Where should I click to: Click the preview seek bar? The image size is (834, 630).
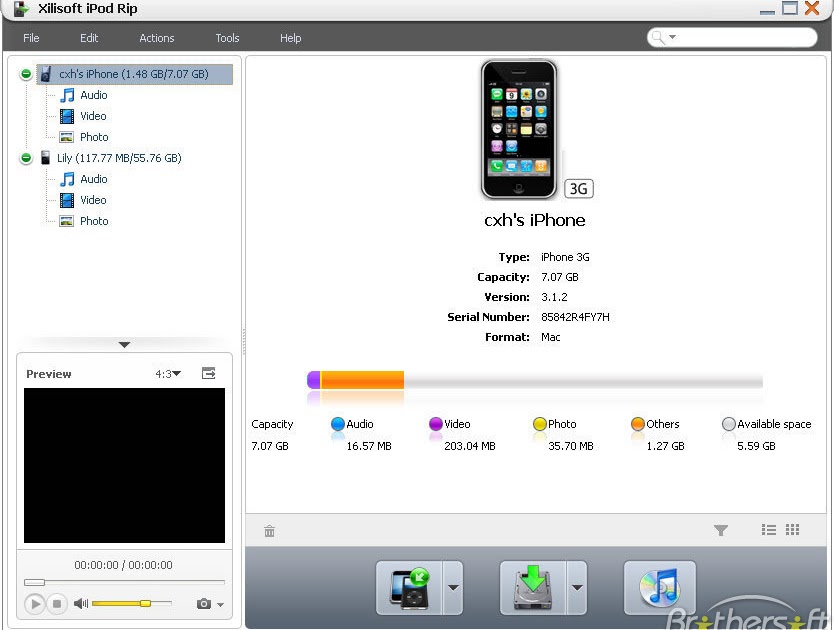tap(124, 582)
